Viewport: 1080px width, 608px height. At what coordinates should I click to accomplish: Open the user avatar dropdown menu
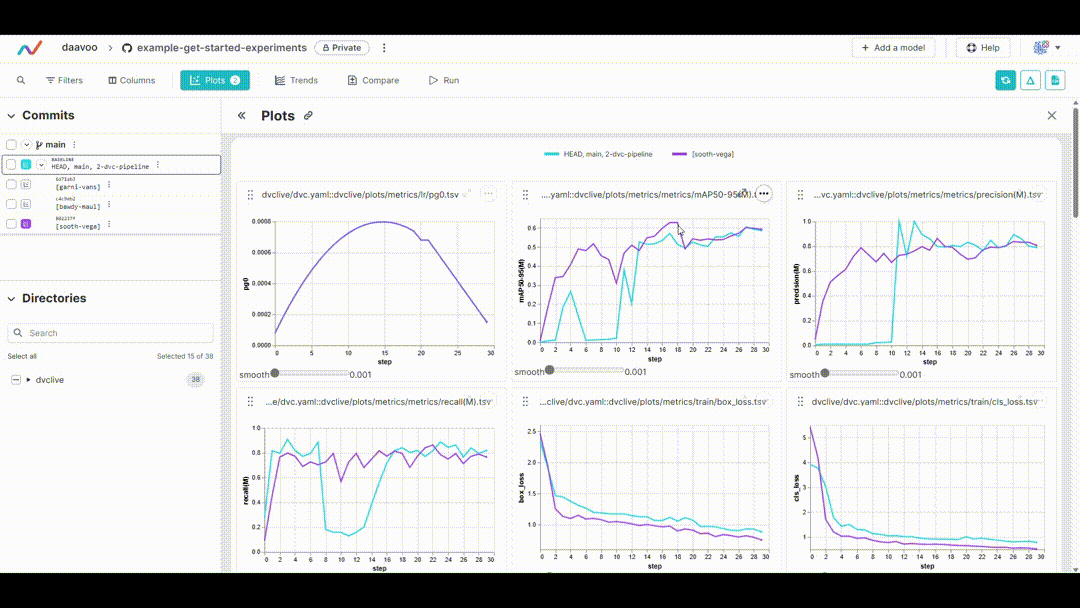[x=1046, y=48]
